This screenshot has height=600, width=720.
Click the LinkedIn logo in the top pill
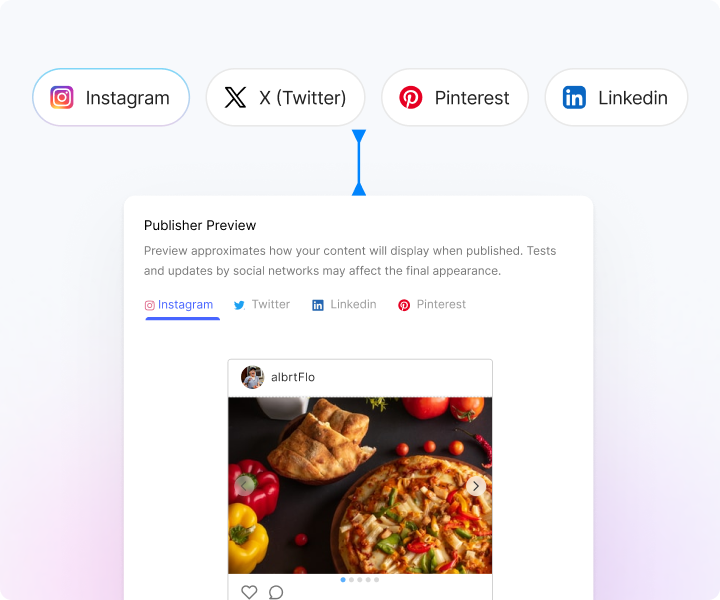click(x=574, y=97)
